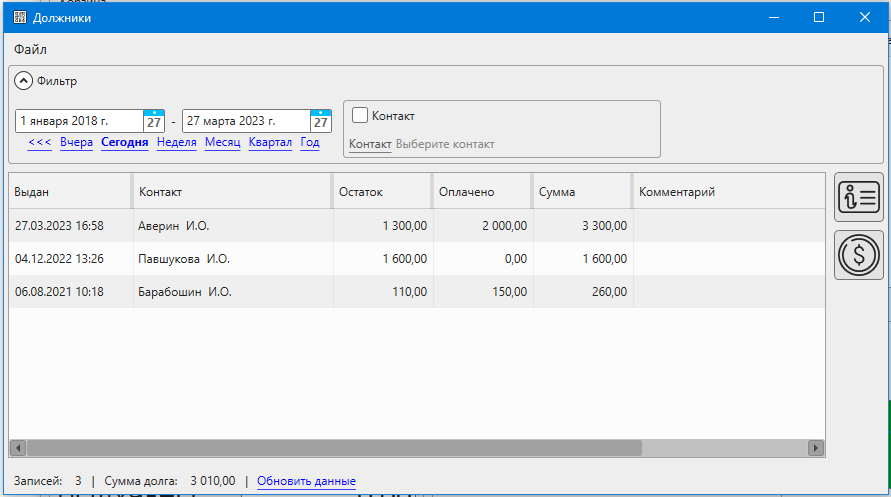Click Обновить данные to refresh
The width and height of the screenshot is (891, 497).
click(x=306, y=481)
